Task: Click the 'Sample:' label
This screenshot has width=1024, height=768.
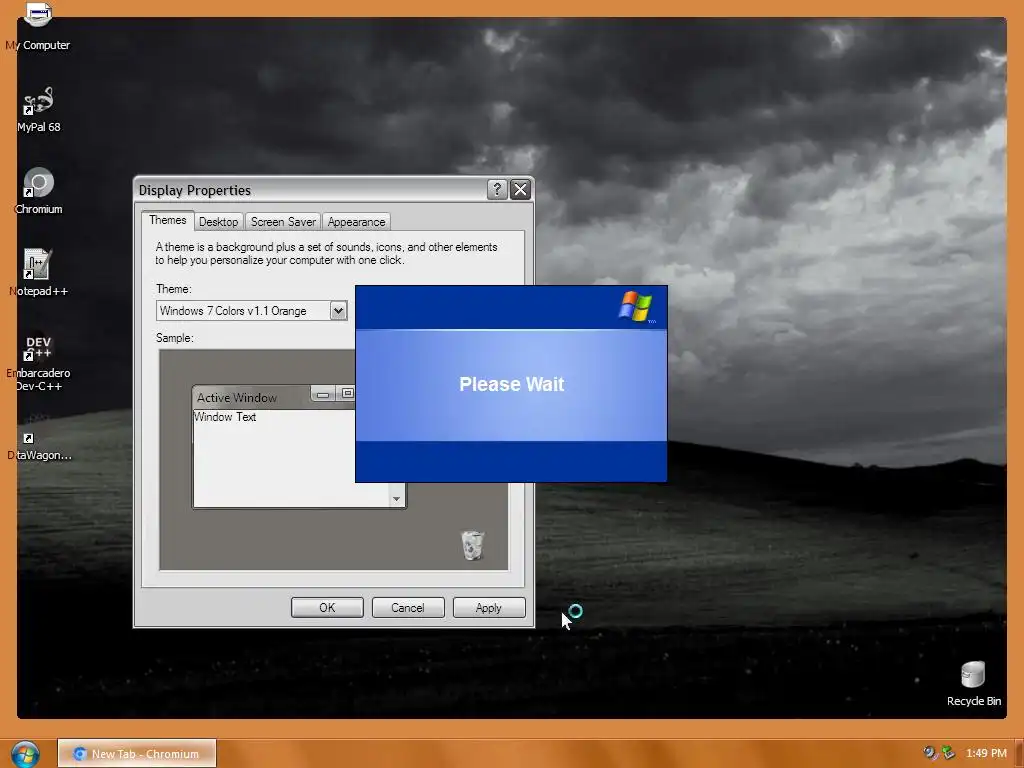Action: click(x=174, y=338)
